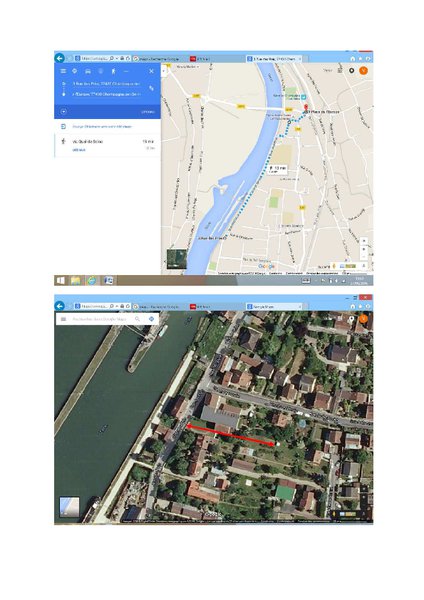Open the orange account avatar on upper map

click(364, 71)
